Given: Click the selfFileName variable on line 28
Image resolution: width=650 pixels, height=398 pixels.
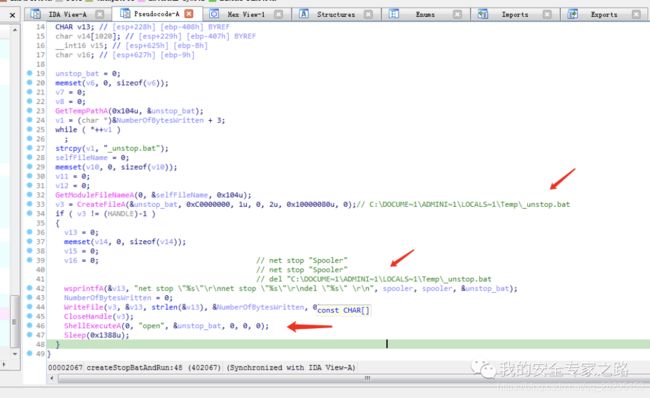Looking at the screenshot, I should (81, 158).
